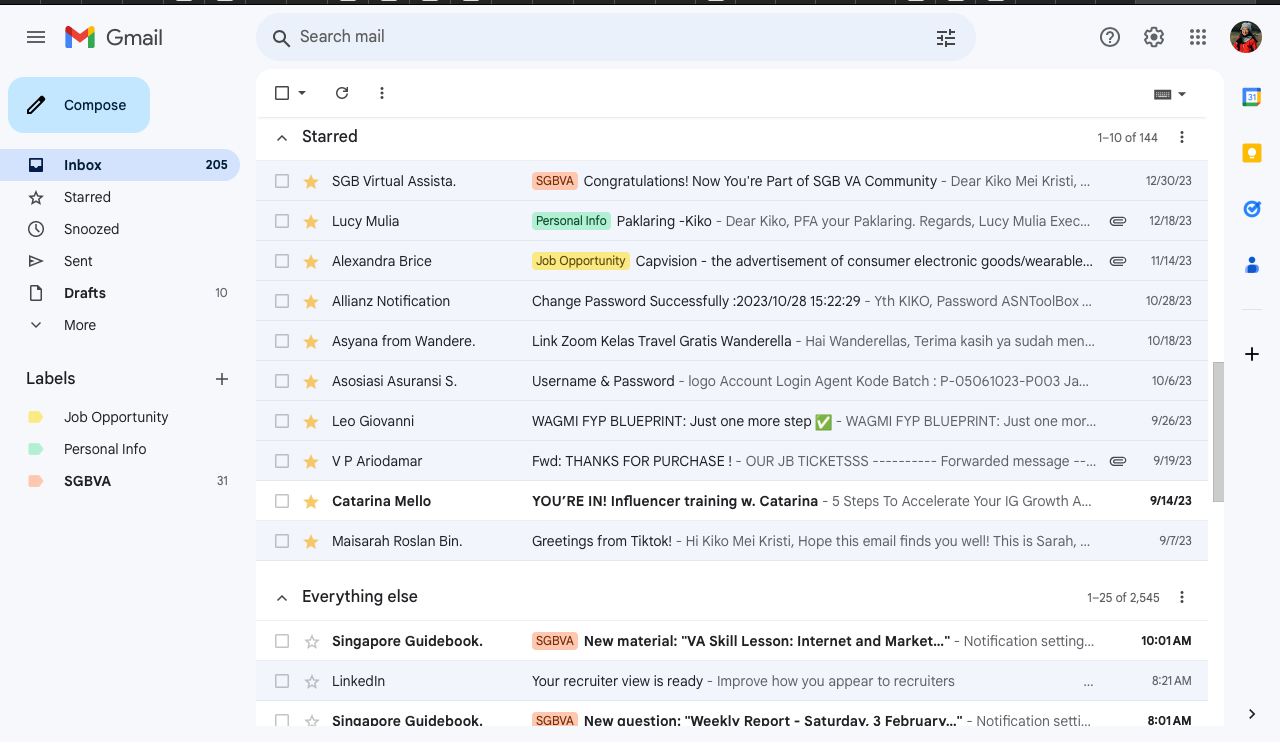Click attachment icon on V P Ariodamar email

[1118, 461]
